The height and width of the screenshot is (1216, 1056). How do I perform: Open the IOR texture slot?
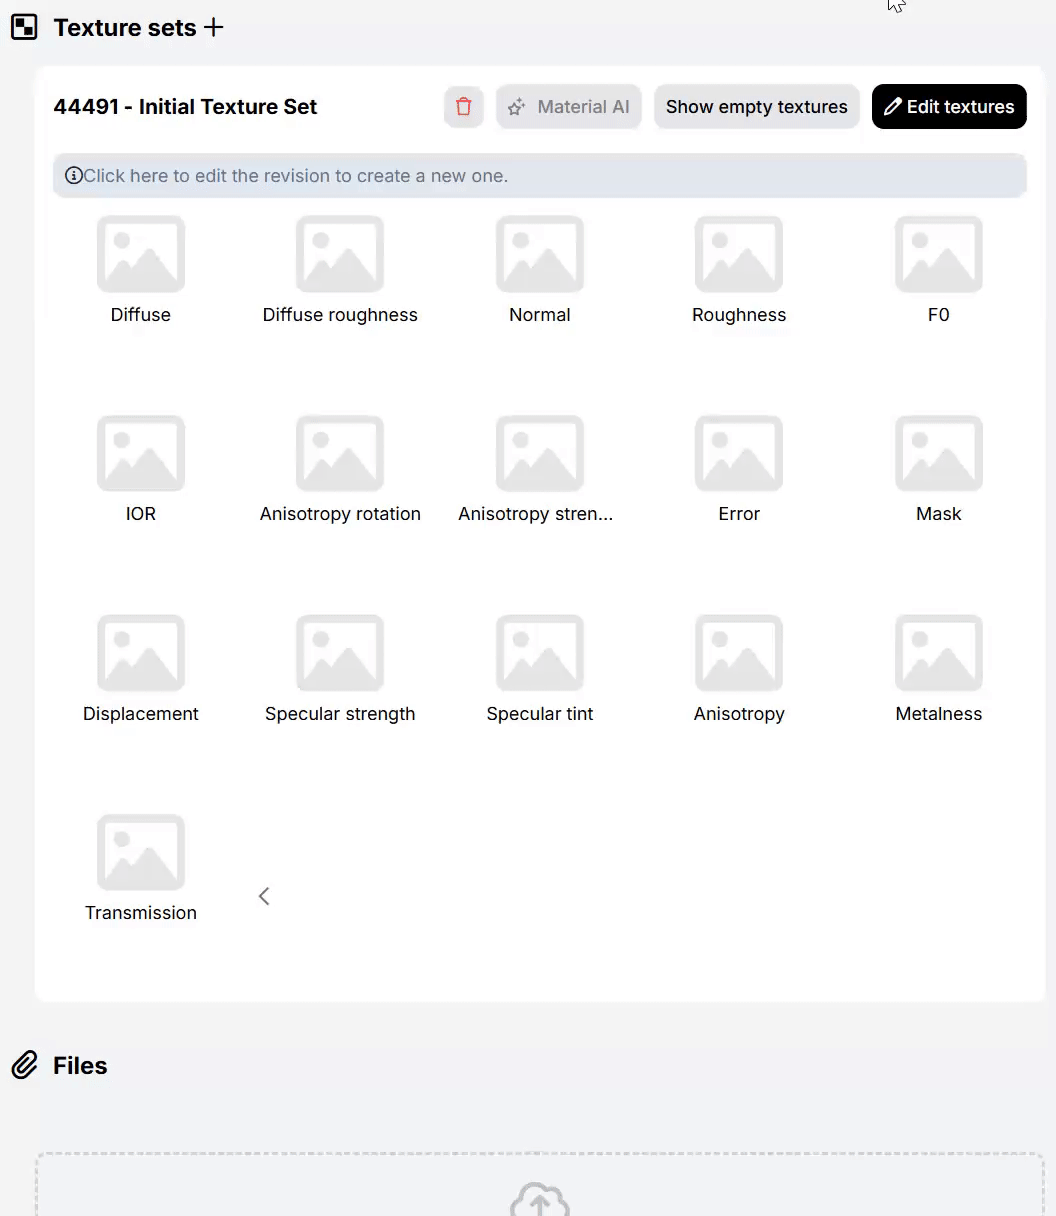(141, 453)
